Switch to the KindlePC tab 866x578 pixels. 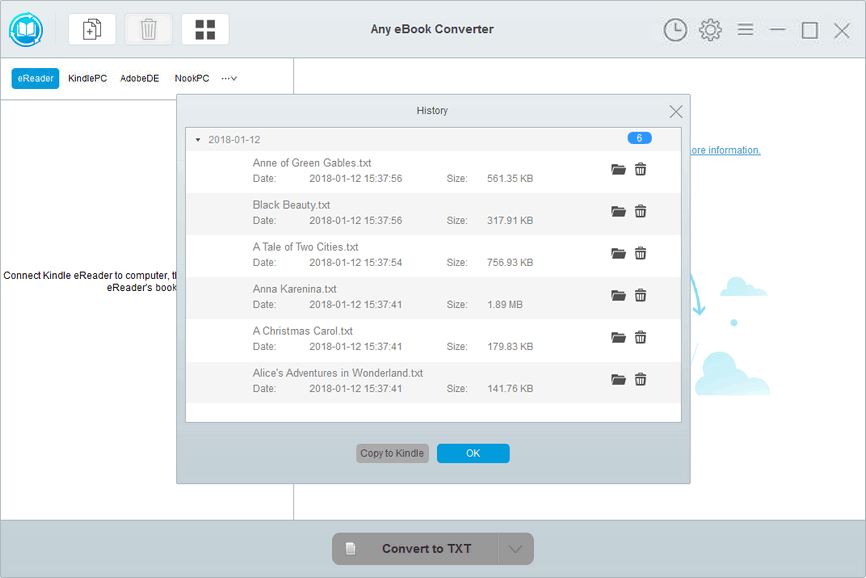click(87, 78)
